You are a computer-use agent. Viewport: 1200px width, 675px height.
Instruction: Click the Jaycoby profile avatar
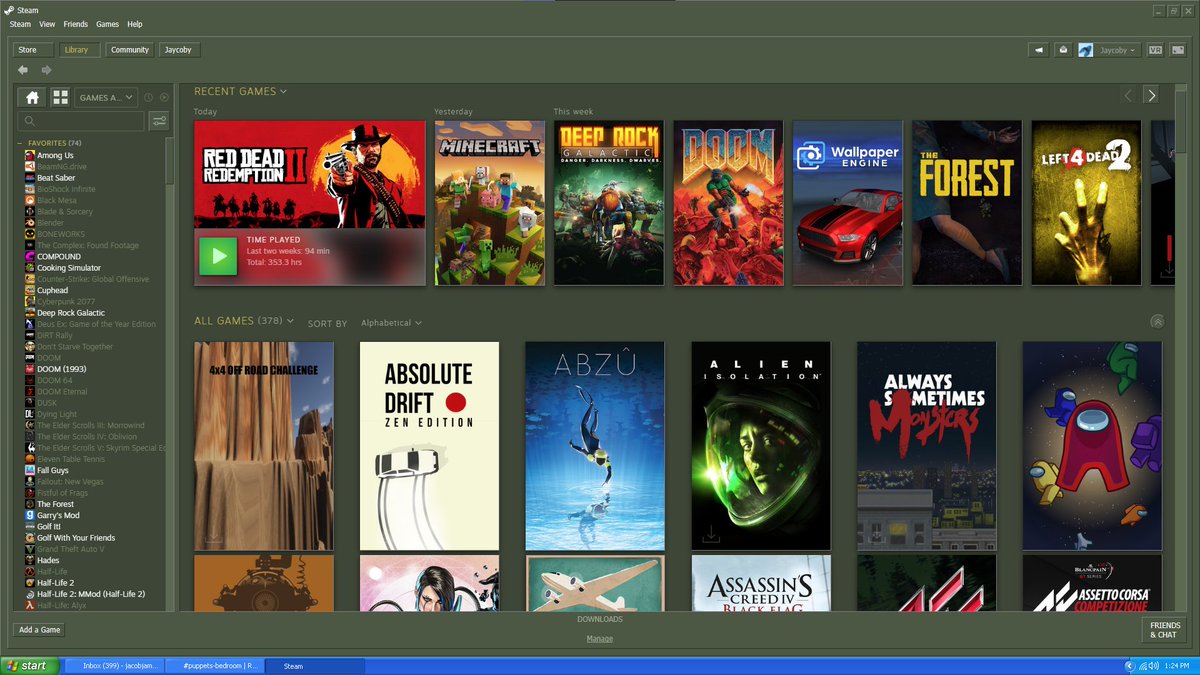click(x=1085, y=49)
